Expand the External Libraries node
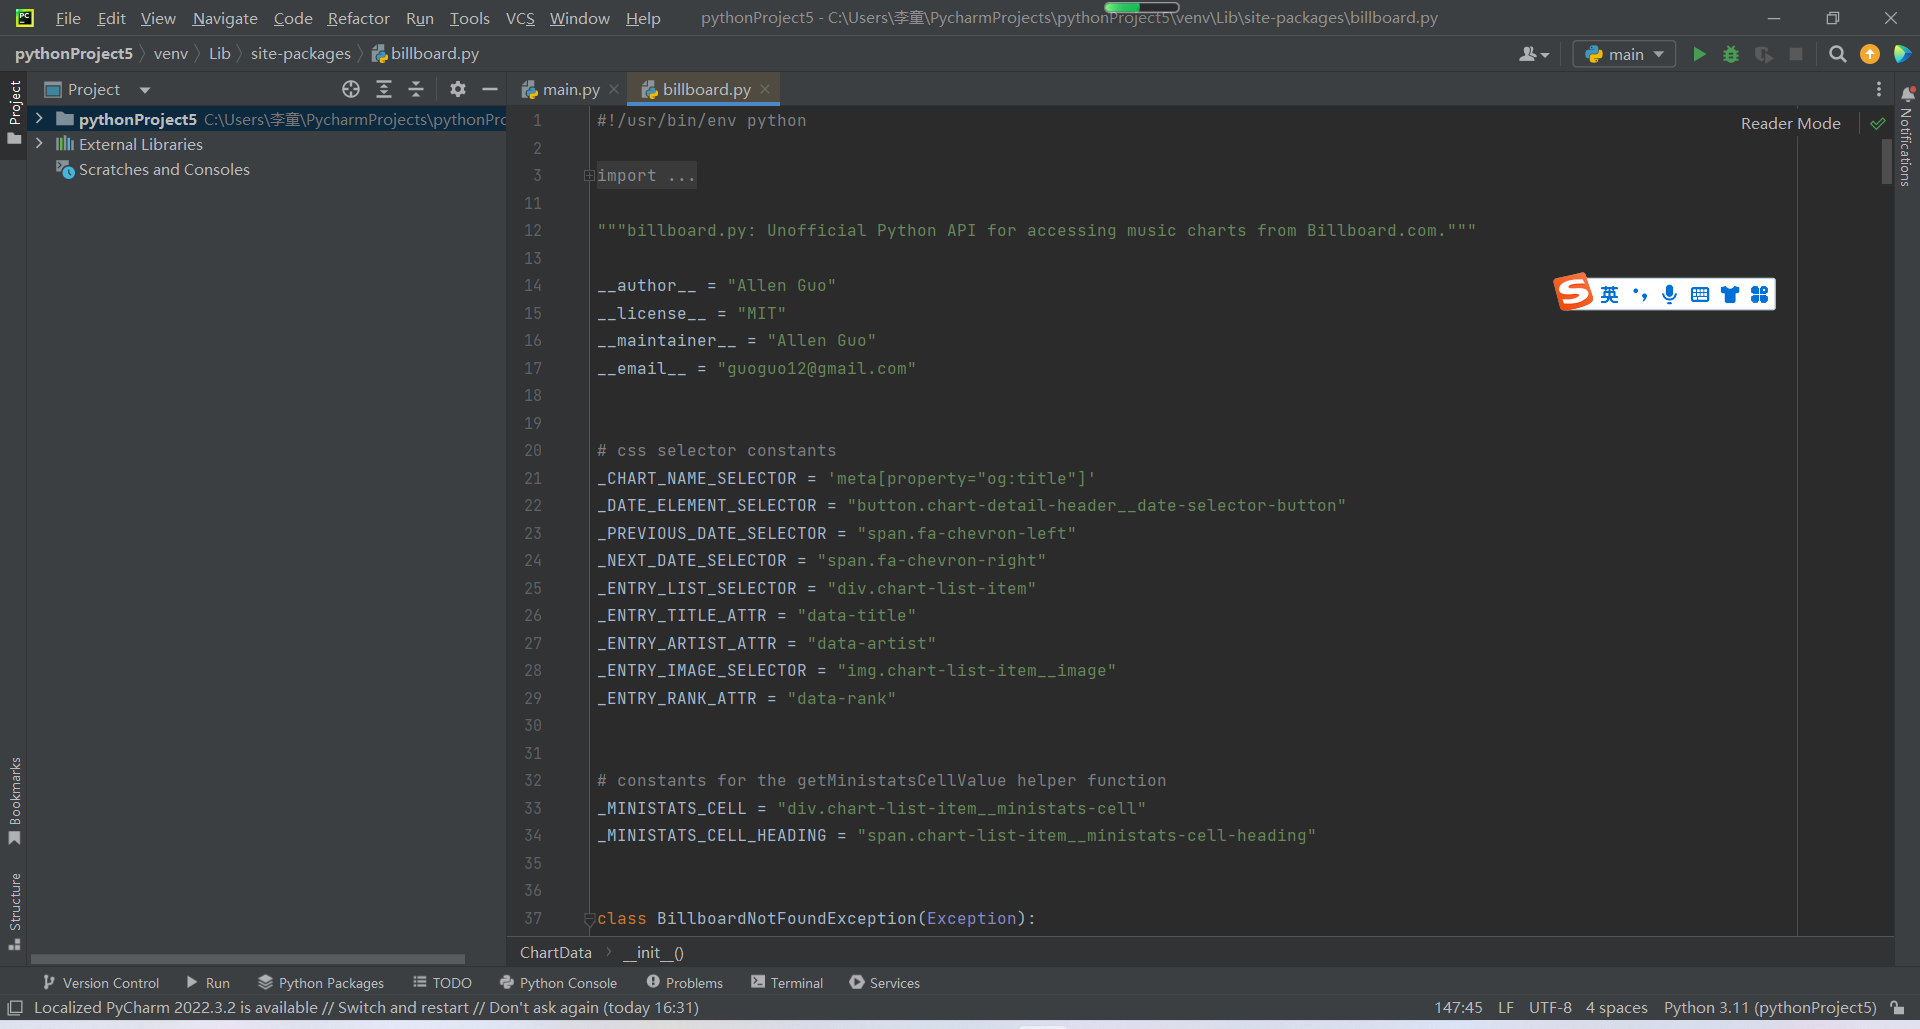The width and height of the screenshot is (1920, 1029). coord(39,144)
